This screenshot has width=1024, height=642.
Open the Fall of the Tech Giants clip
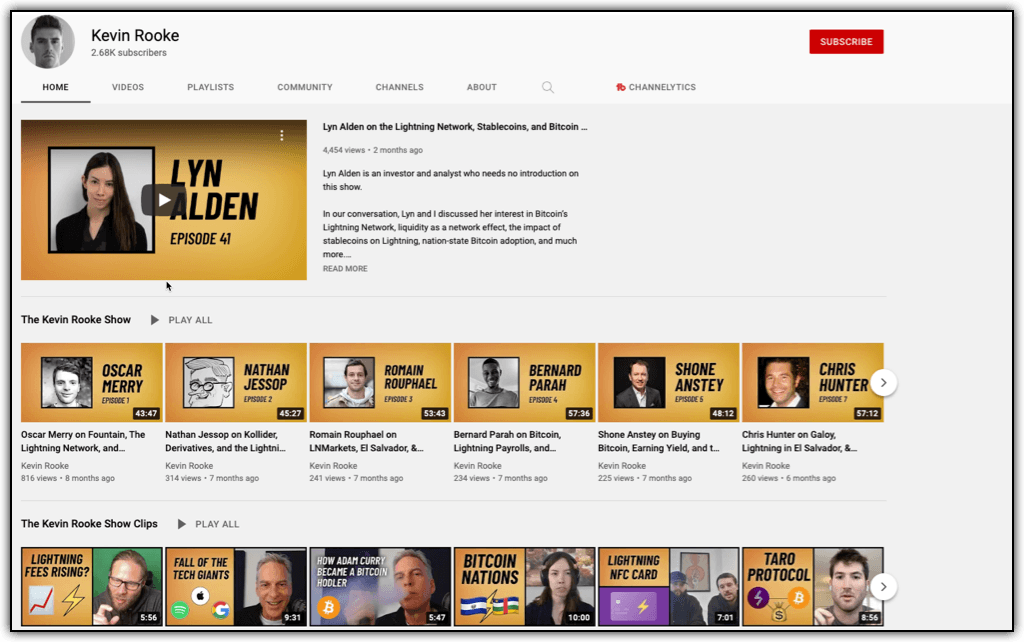[236, 586]
